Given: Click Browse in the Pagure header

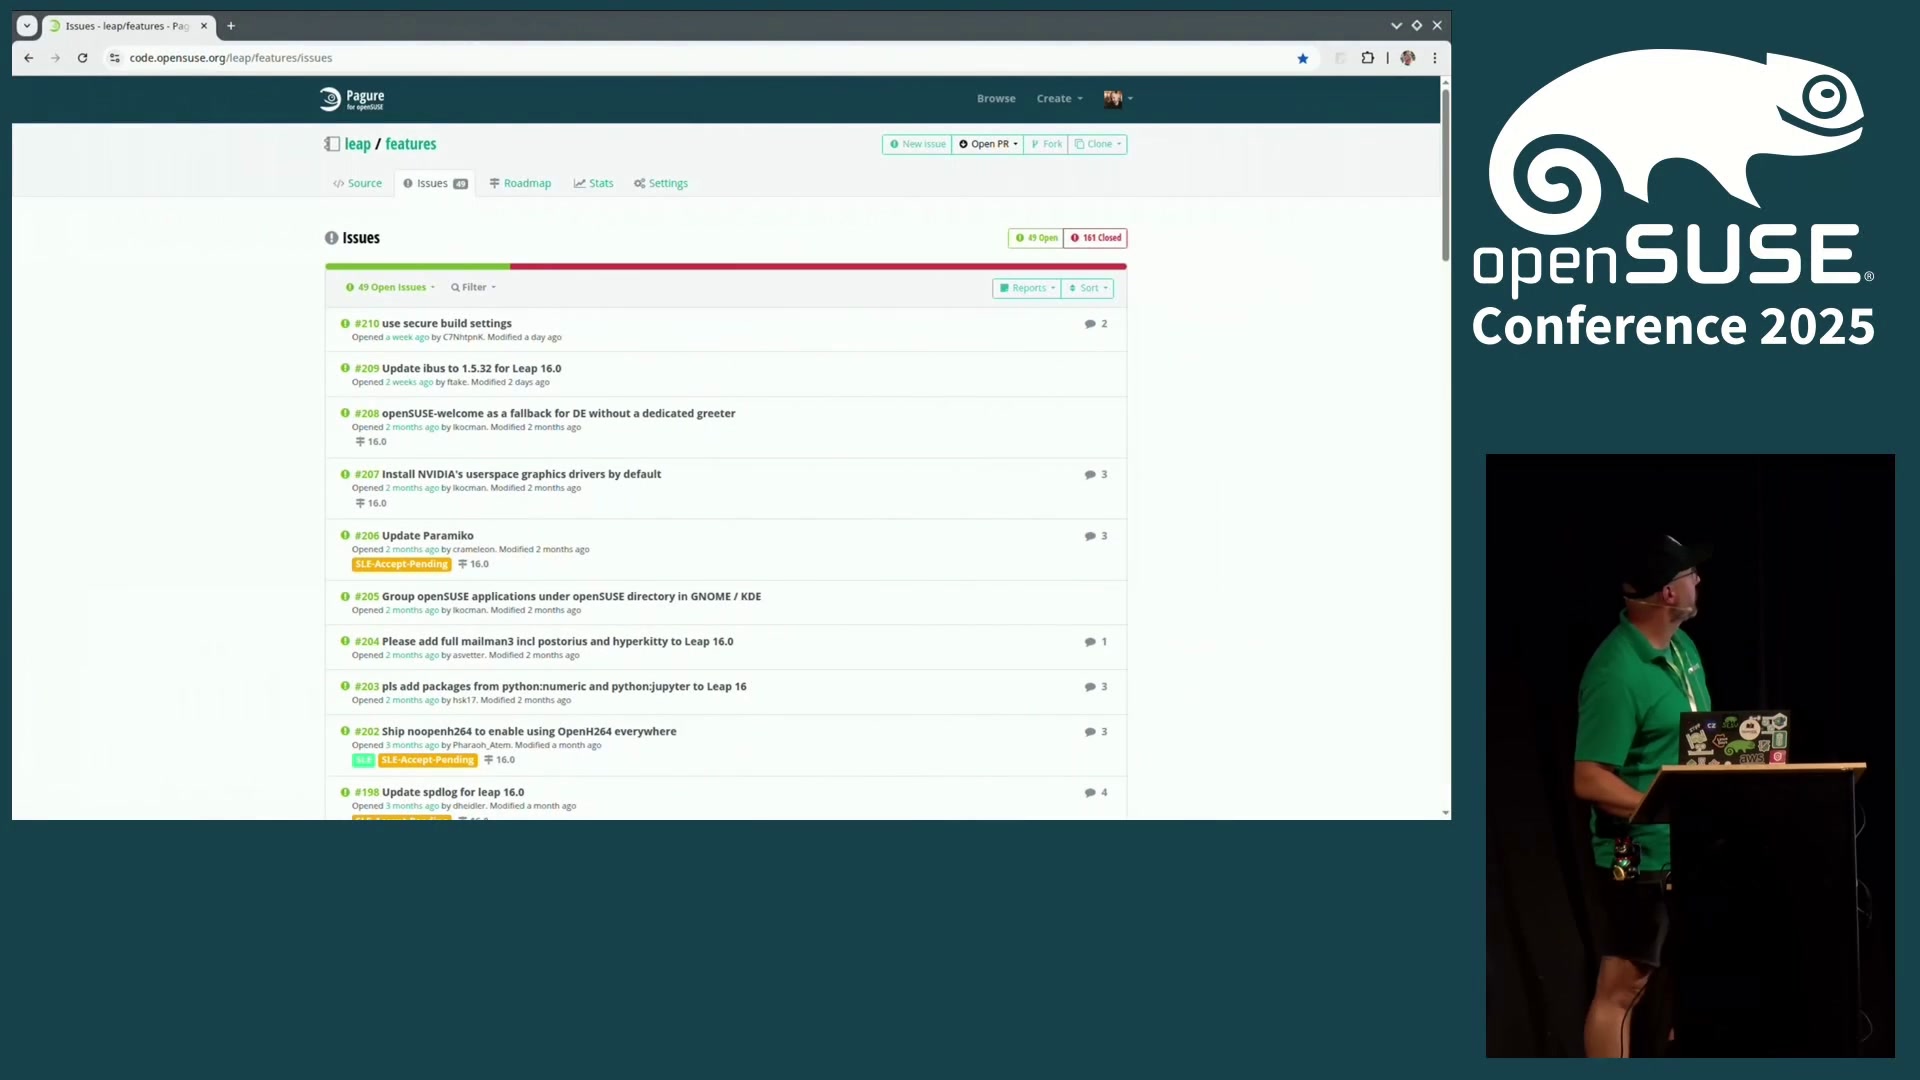Looking at the screenshot, I should 996,99.
